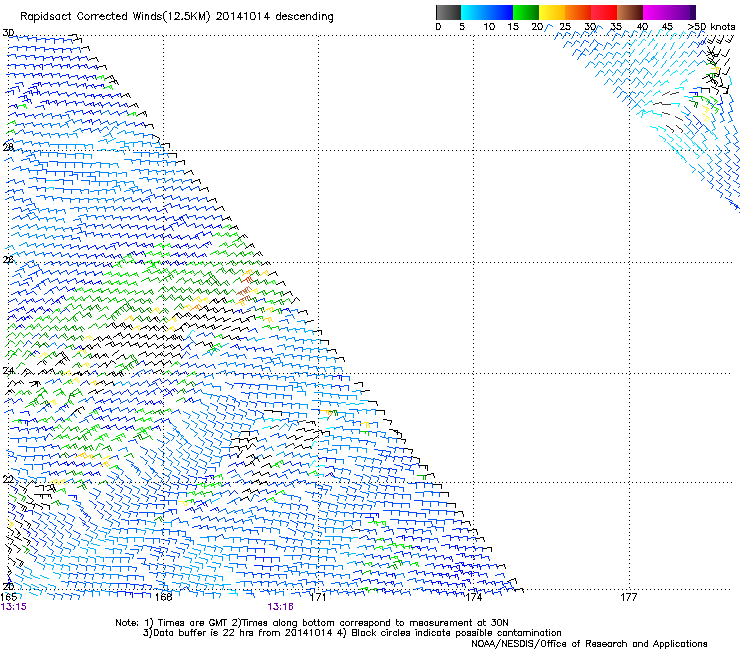This screenshot has width=740, height=650.
Task: Click the latitude label '30' on the axis
Action: pyautogui.click(x=8, y=33)
